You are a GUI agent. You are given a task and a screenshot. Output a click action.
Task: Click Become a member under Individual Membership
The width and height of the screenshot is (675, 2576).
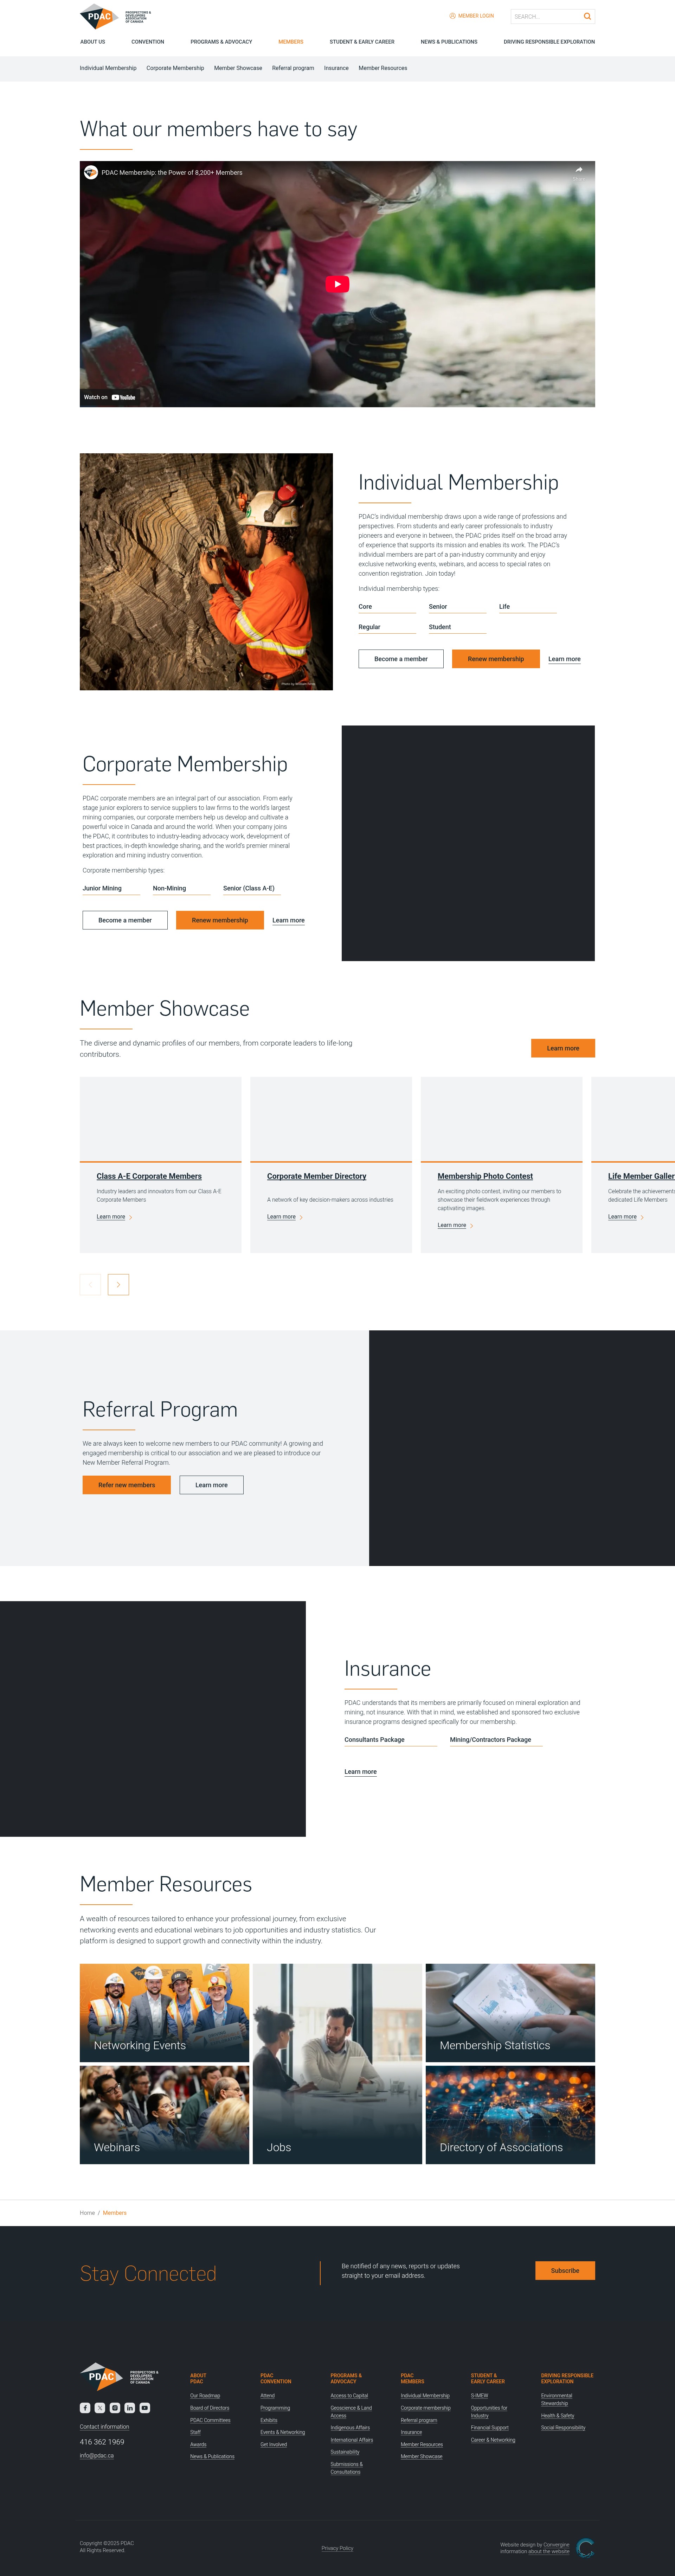tap(401, 659)
